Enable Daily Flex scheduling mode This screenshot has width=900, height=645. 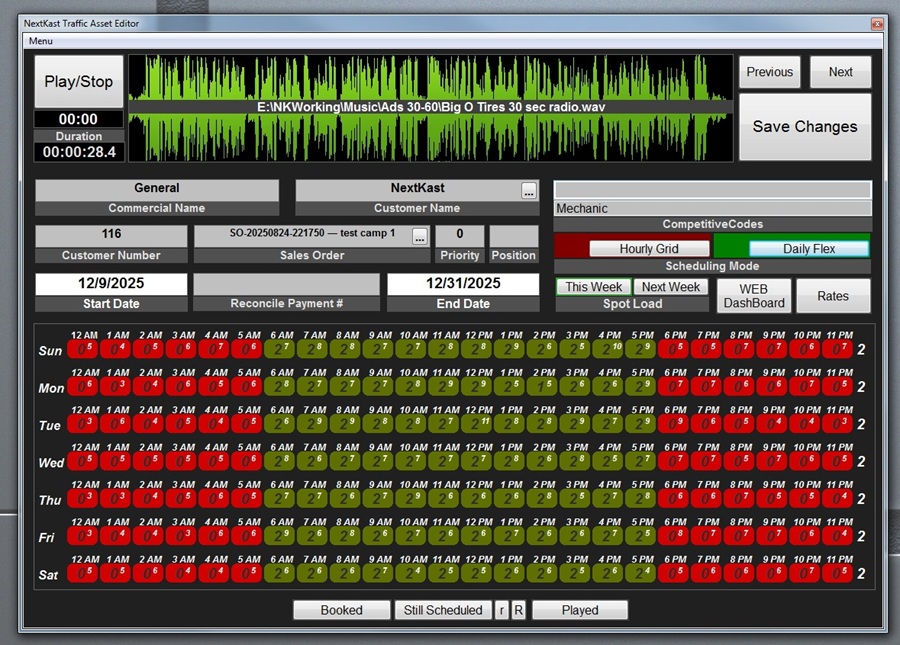[x=808, y=248]
